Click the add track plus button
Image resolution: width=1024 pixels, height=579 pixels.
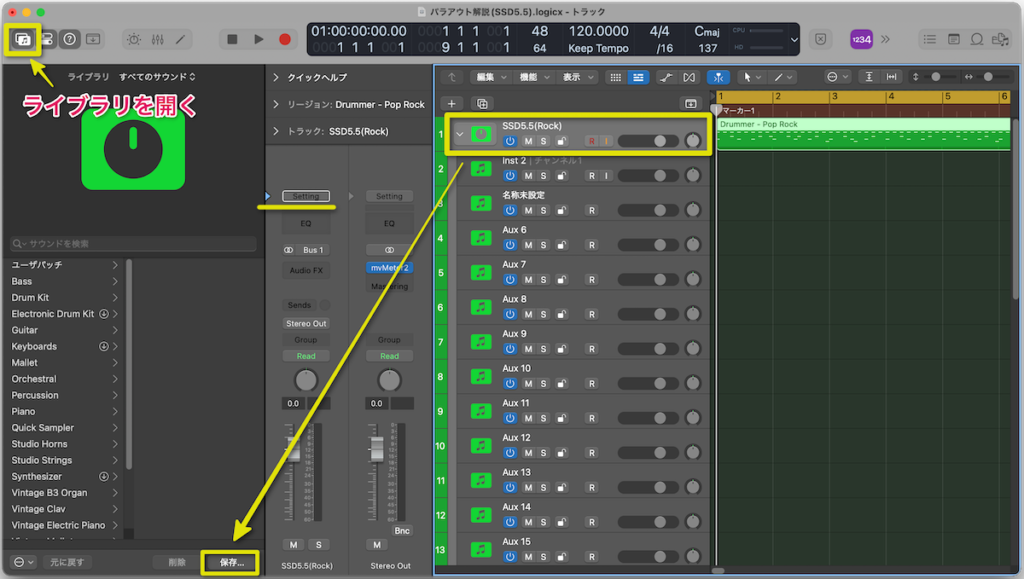point(452,103)
